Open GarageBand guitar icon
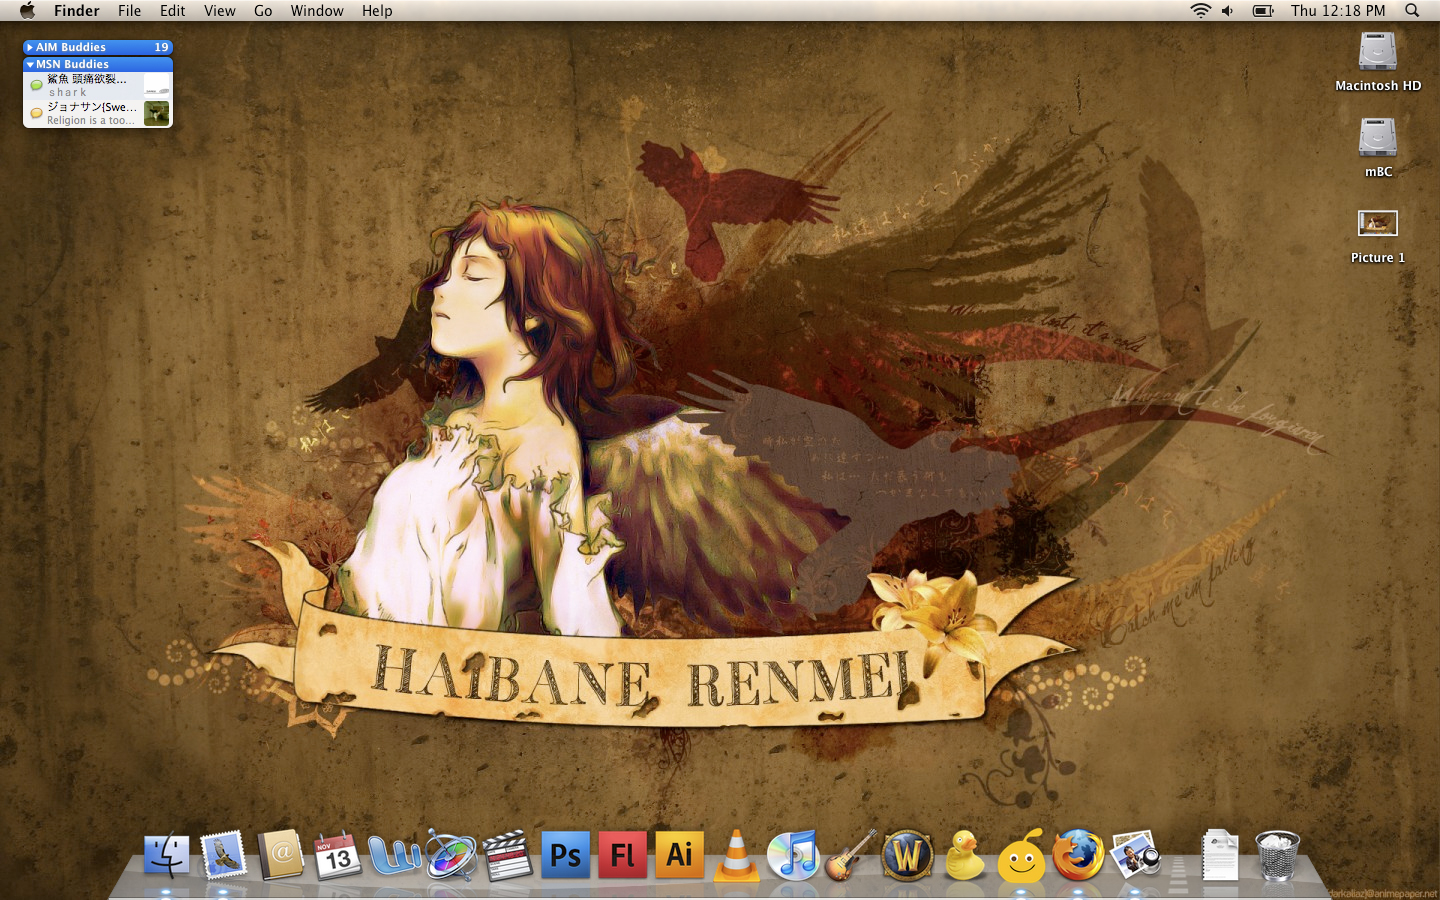Screen dimensions: 1440x900 tap(850, 856)
